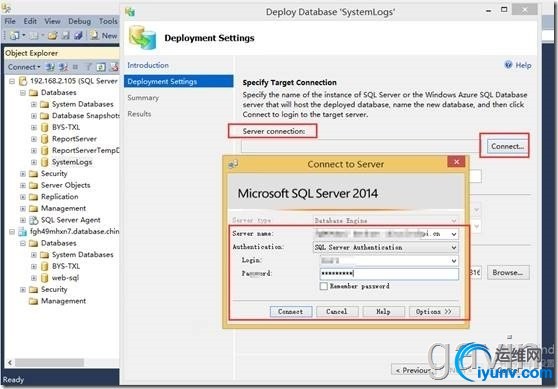This screenshot has height=389, width=558.
Task: Collapse the 192.168.2.105 server node
Action: point(12,82)
